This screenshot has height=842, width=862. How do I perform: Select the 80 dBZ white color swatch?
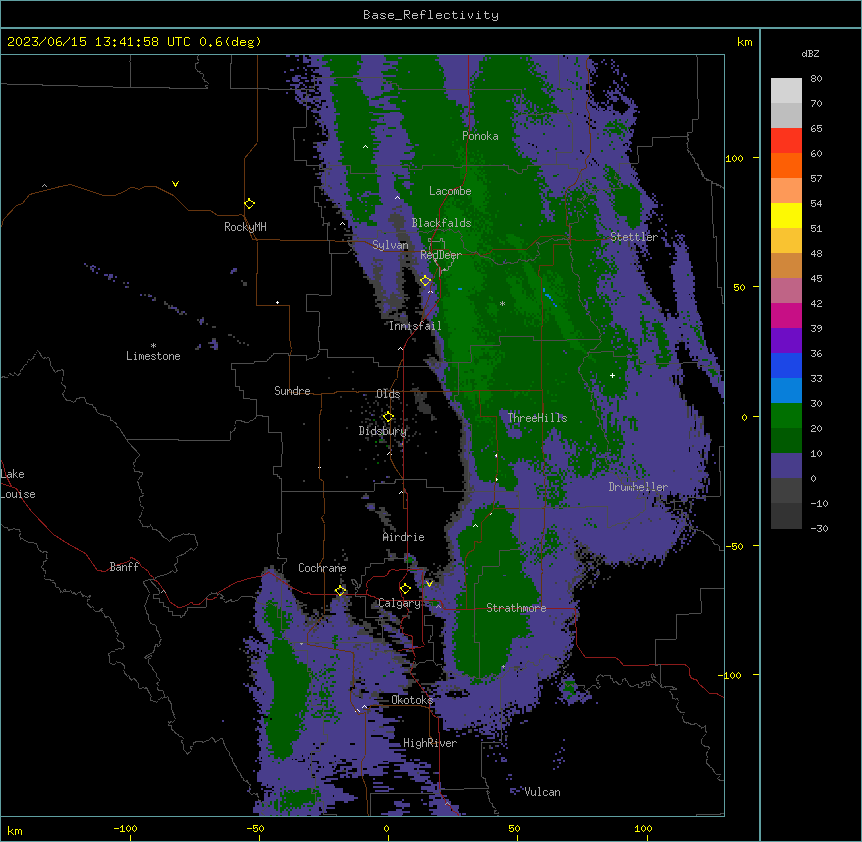click(x=786, y=91)
